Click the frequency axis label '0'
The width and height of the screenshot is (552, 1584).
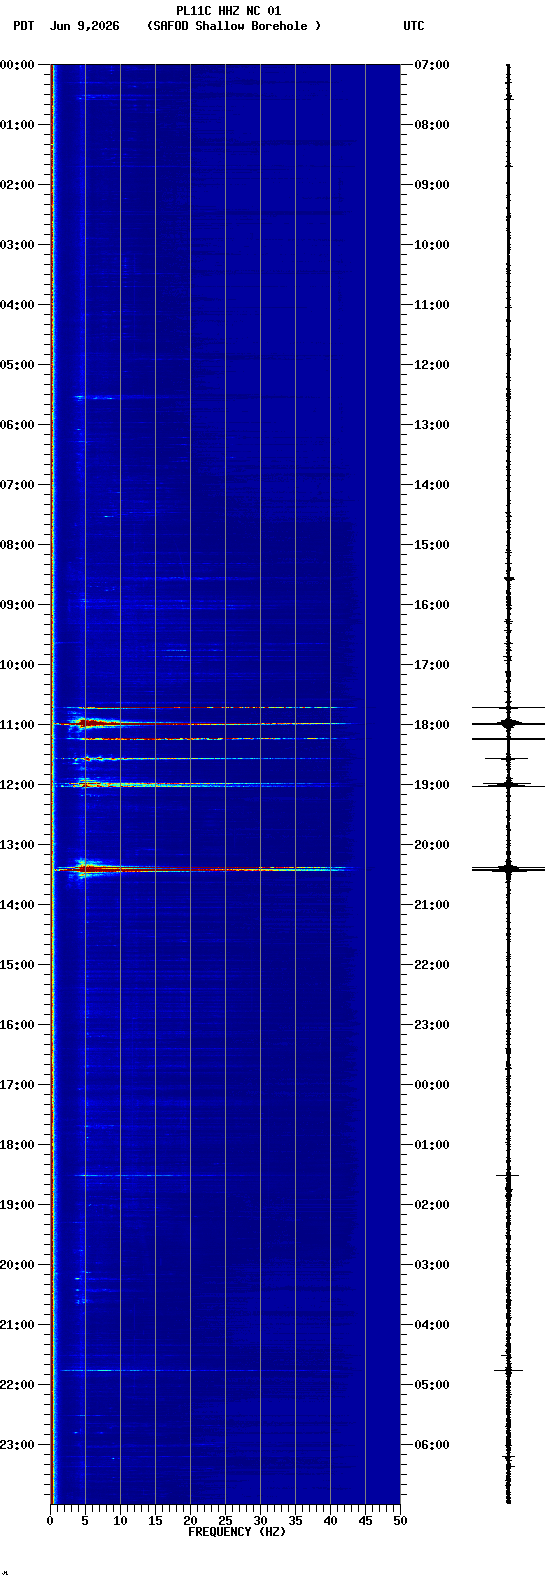(50, 1521)
